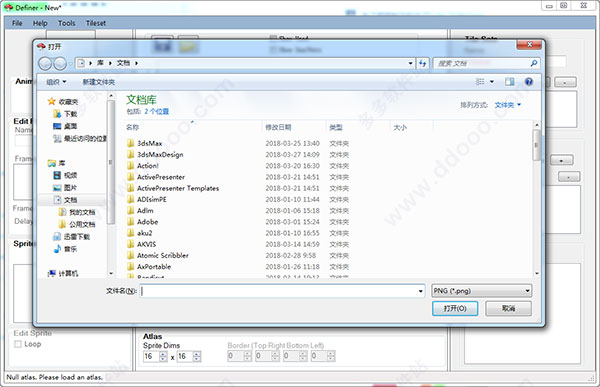Click the Sprite Dims width field
The width and height of the screenshot is (600, 387).
tap(152, 356)
